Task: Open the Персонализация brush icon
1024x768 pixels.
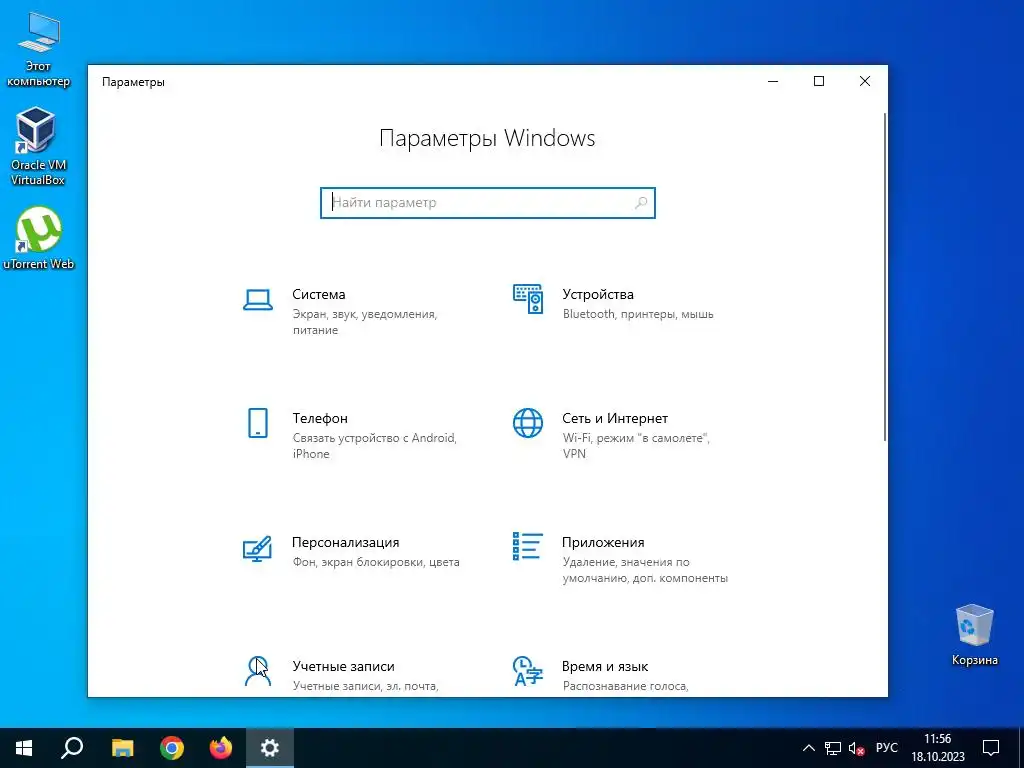Action: click(257, 549)
